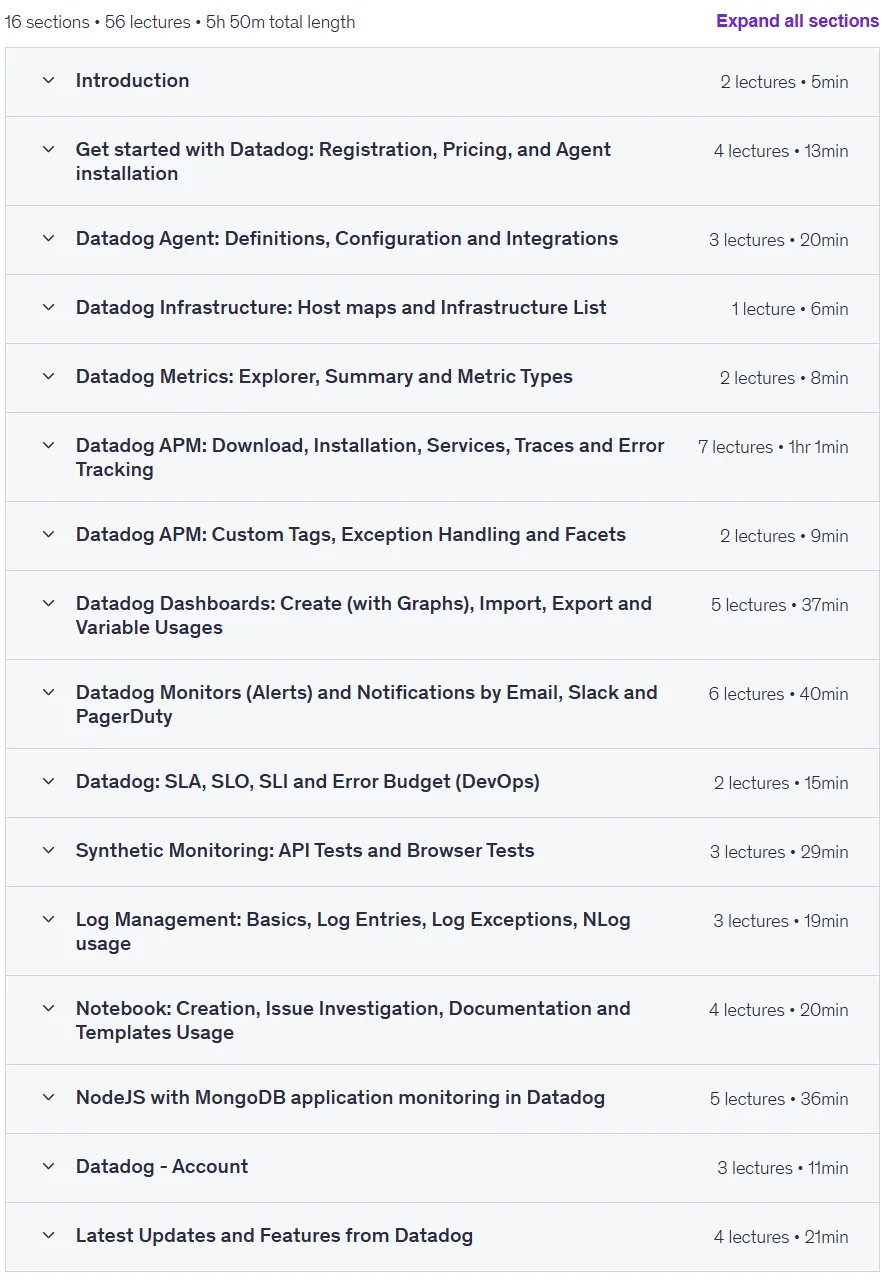This screenshot has height=1279, width=885.
Task: Click '7 lectures • 1hr 1min' duration text
Action: click(773, 447)
